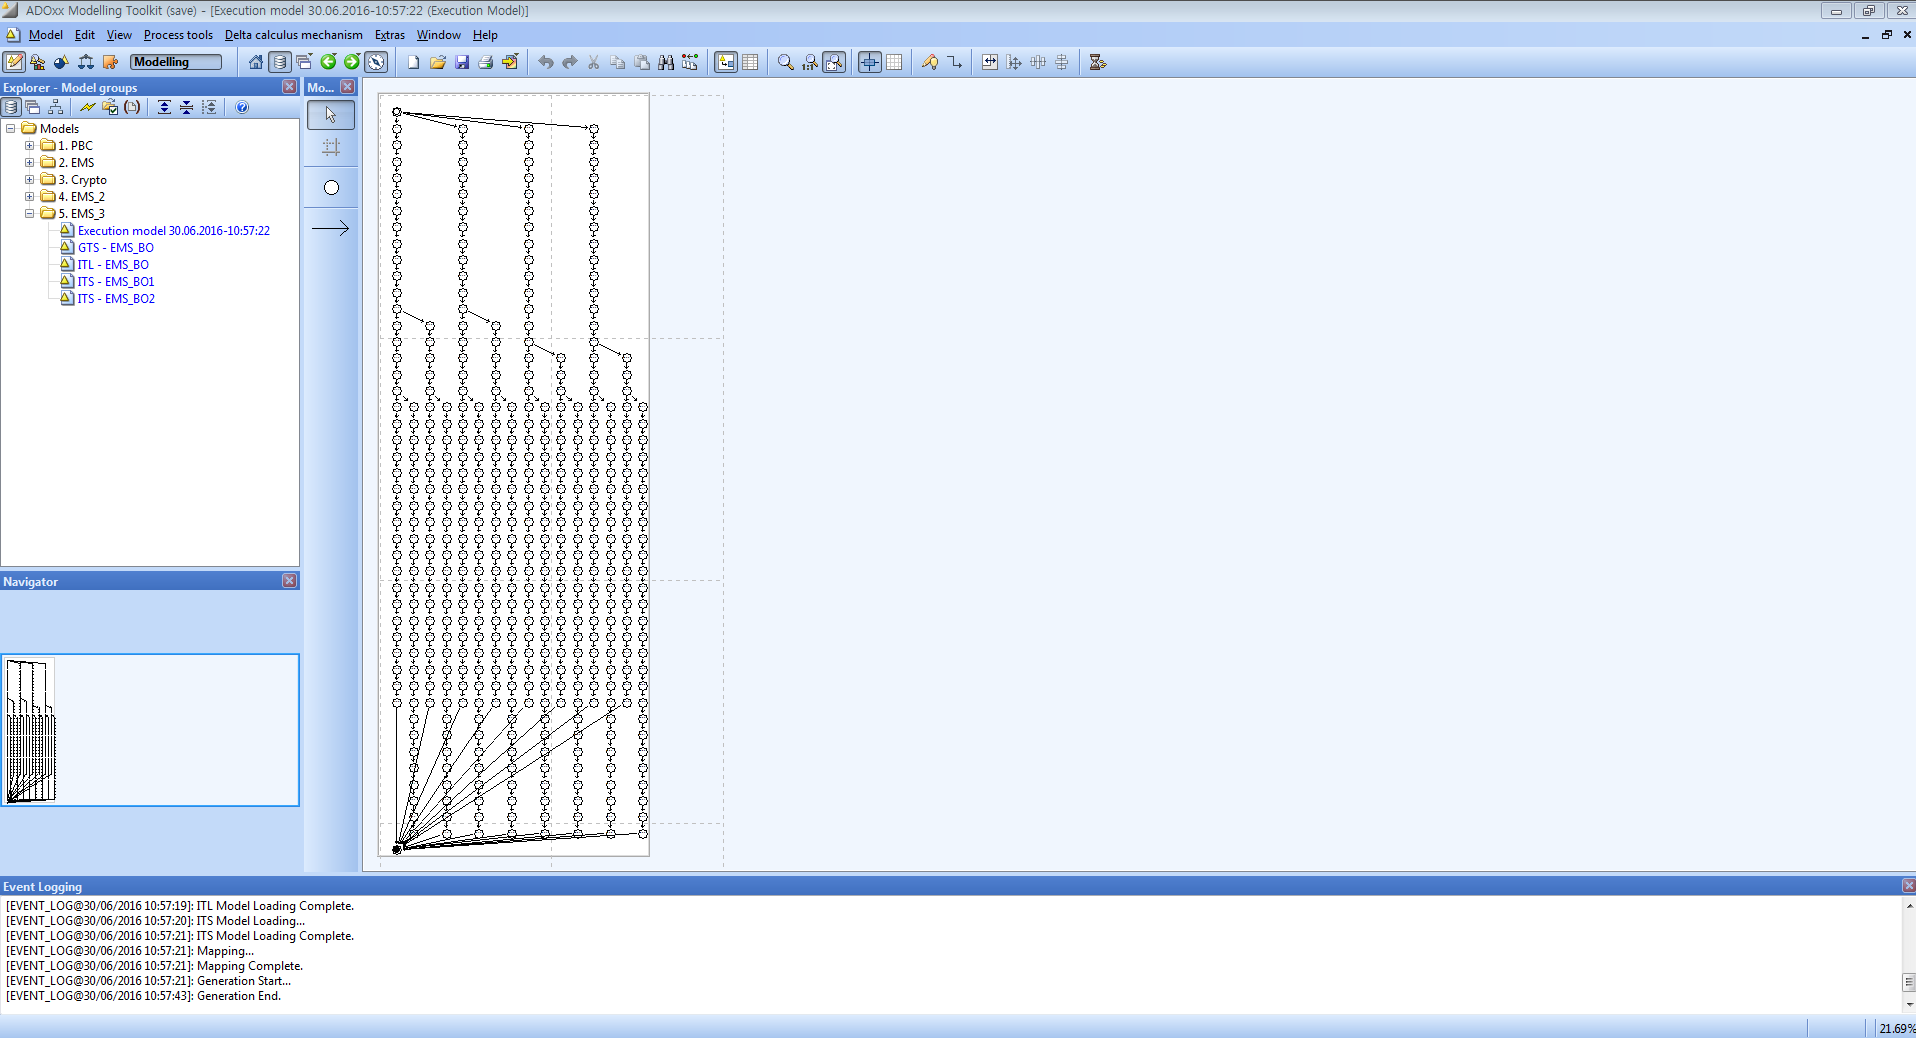
Task: Toggle the Explorer database view toolbar button
Action: pos(280,62)
